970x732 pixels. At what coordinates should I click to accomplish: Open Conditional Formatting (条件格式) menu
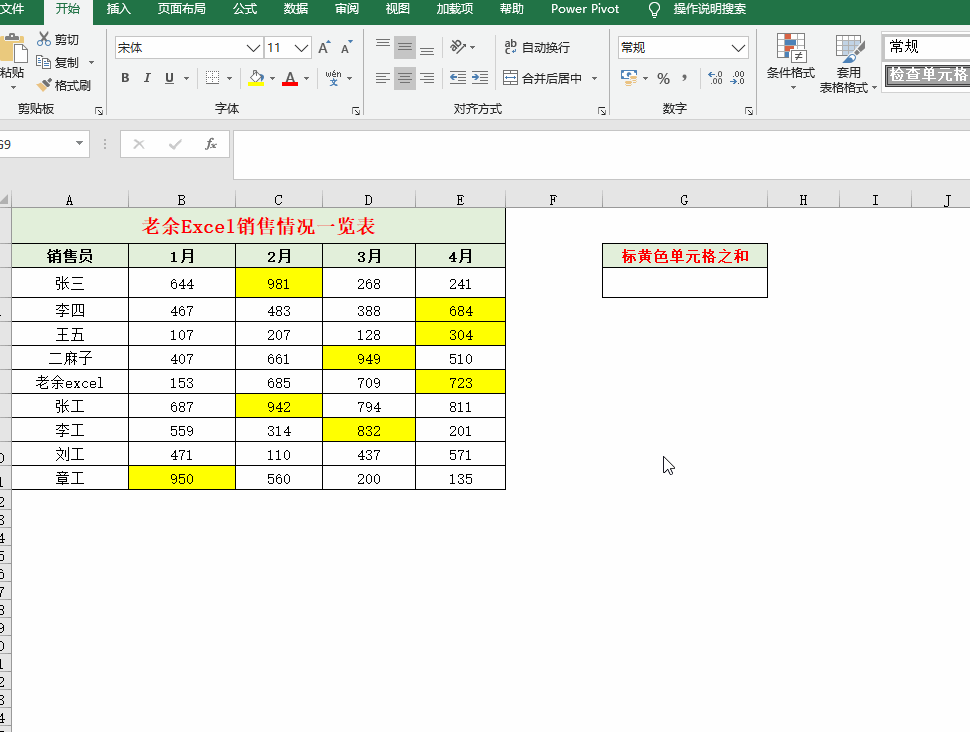(791, 62)
